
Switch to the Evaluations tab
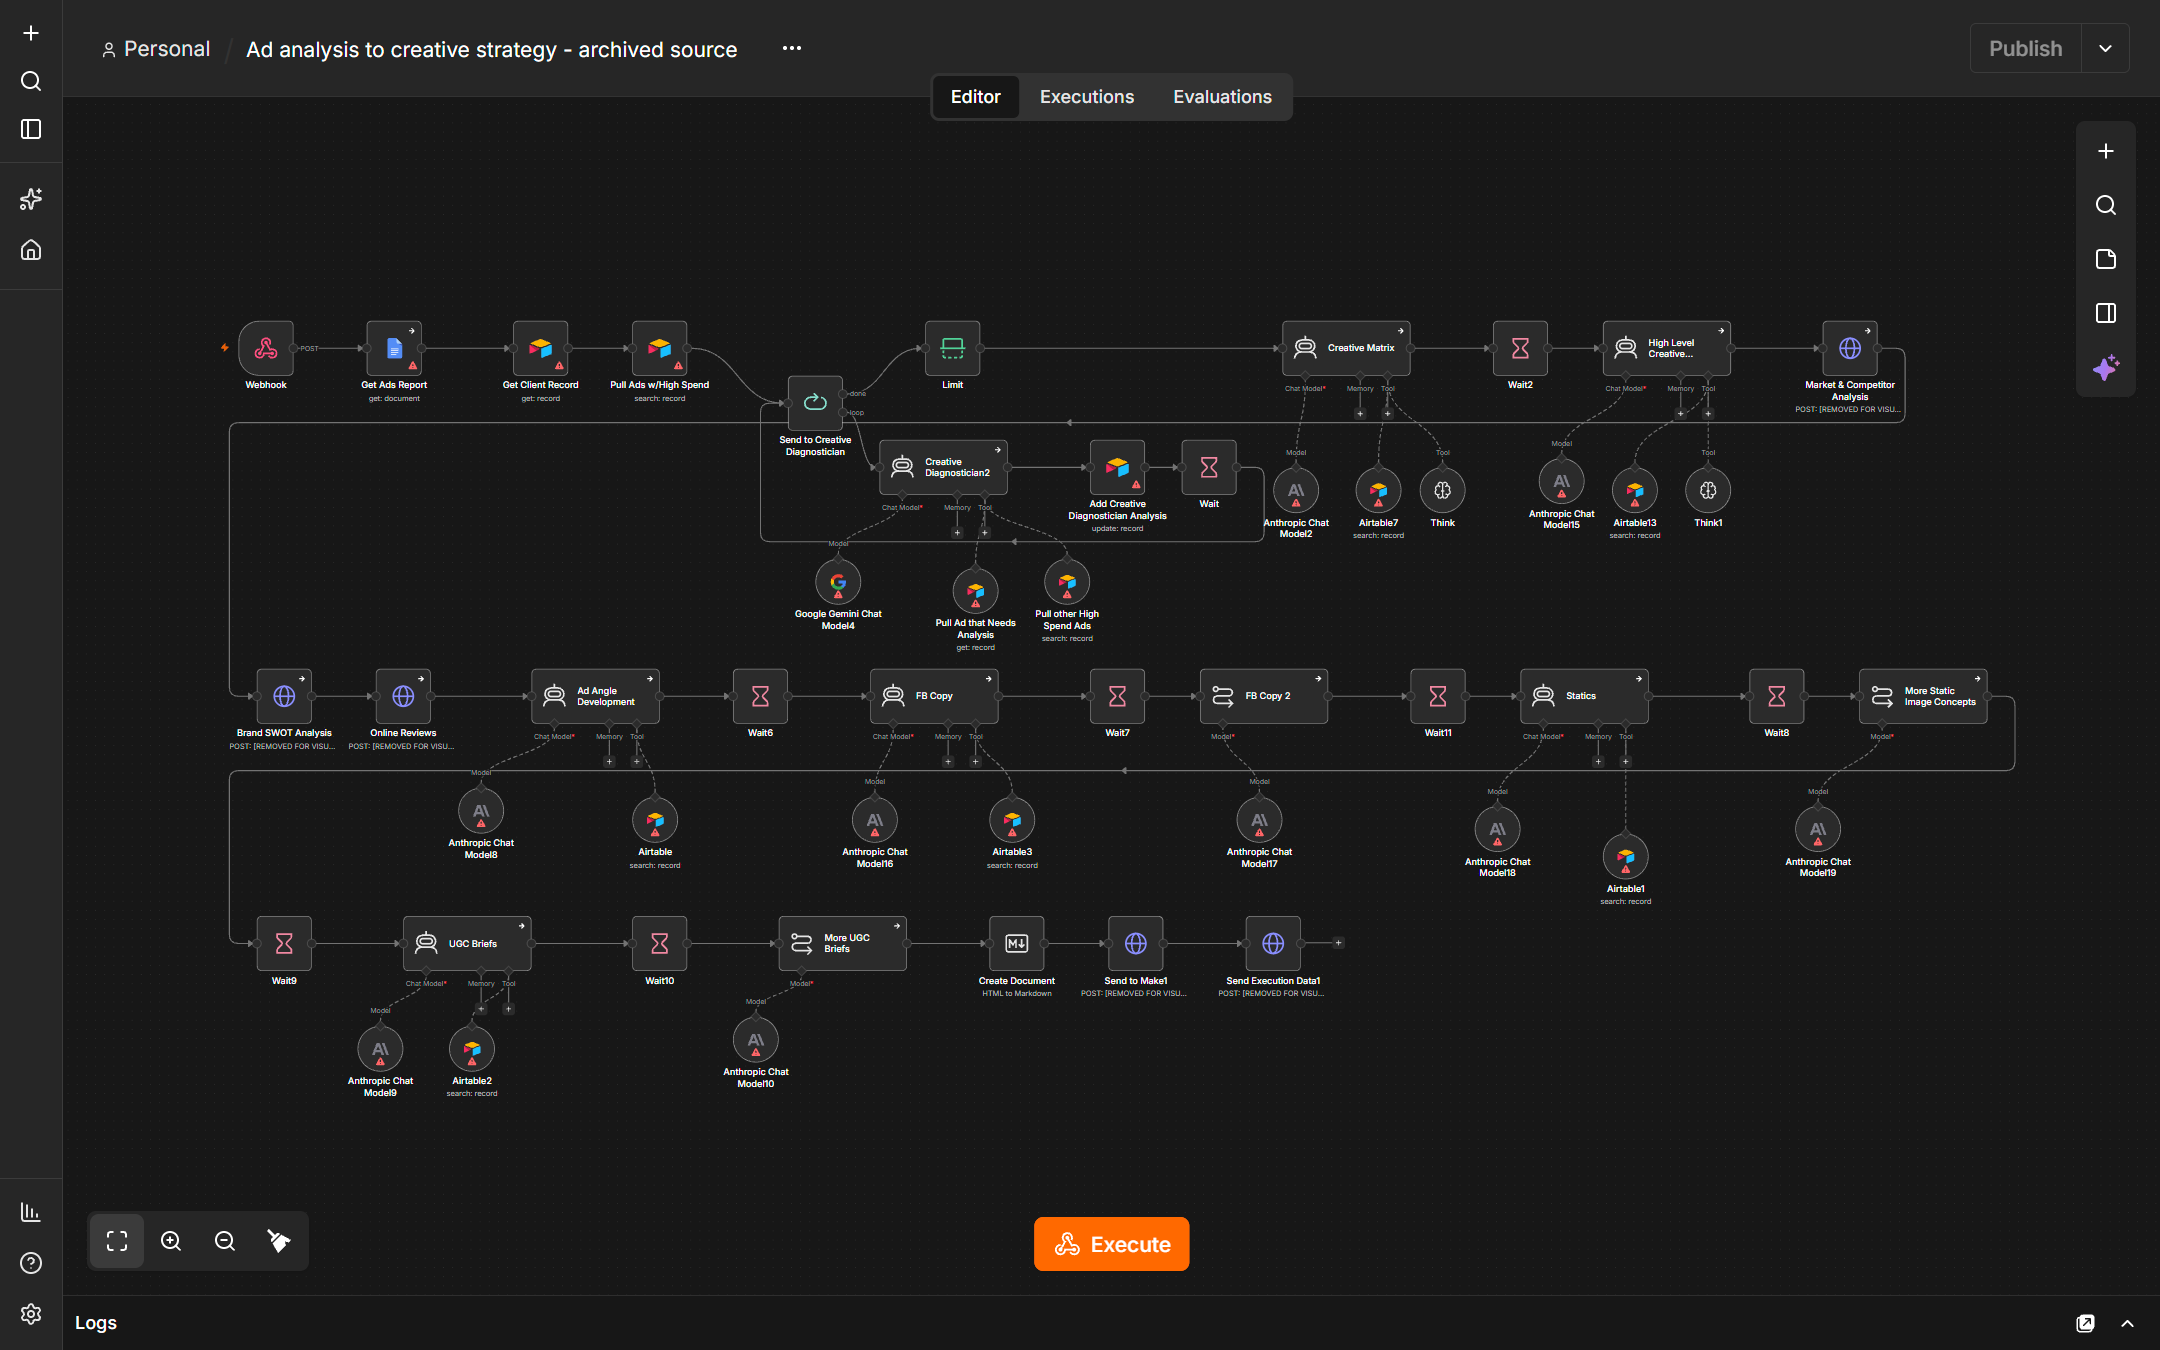[1222, 97]
